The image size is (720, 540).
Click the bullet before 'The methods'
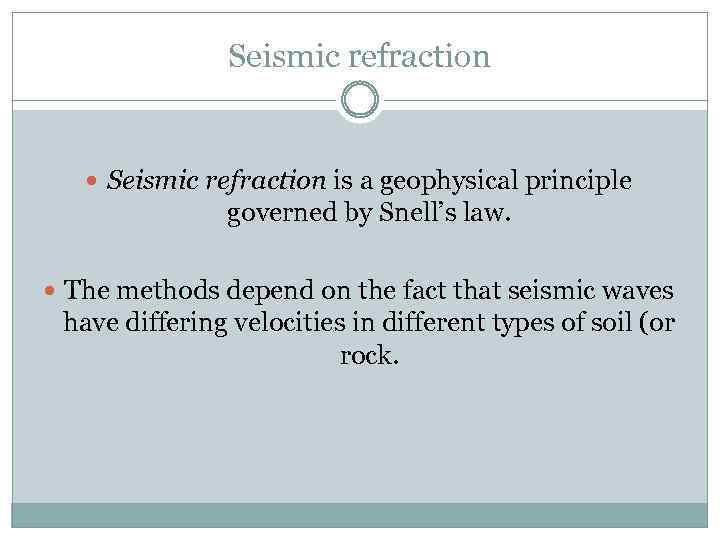click(51, 292)
